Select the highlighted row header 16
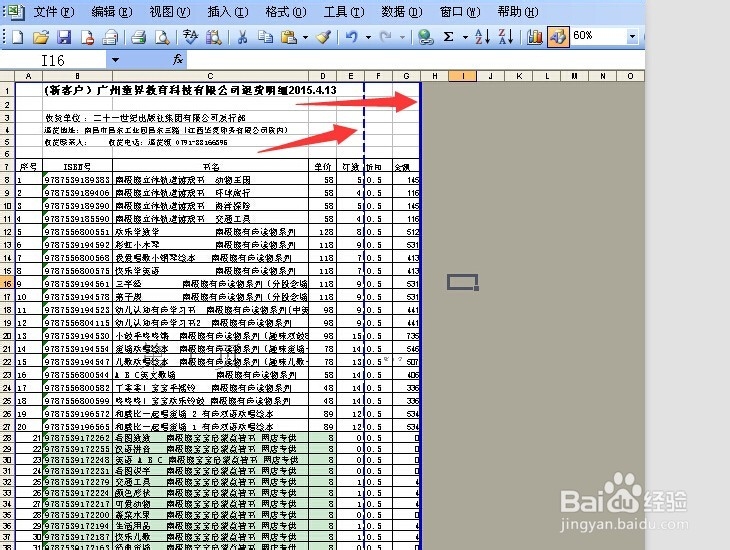The width and height of the screenshot is (730, 550). (7, 283)
